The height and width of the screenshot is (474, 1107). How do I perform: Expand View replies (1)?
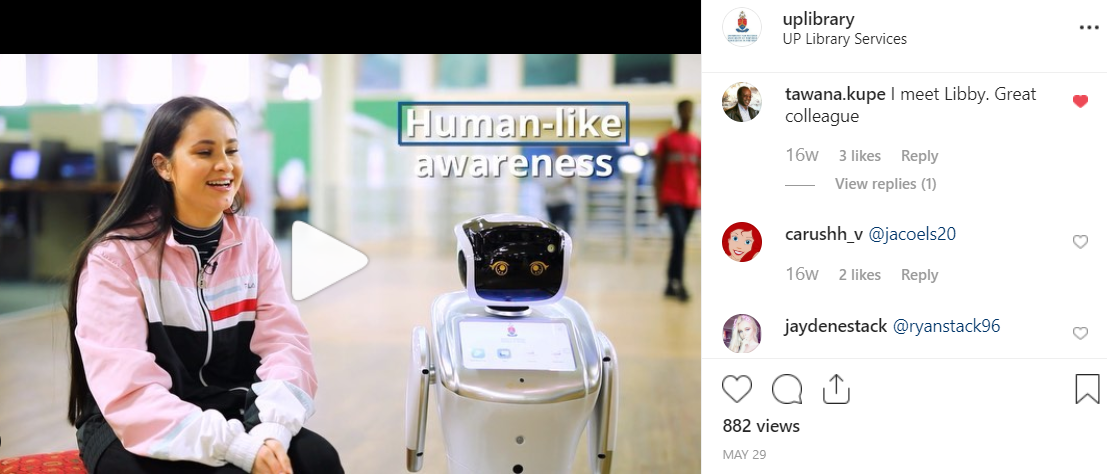pos(885,184)
